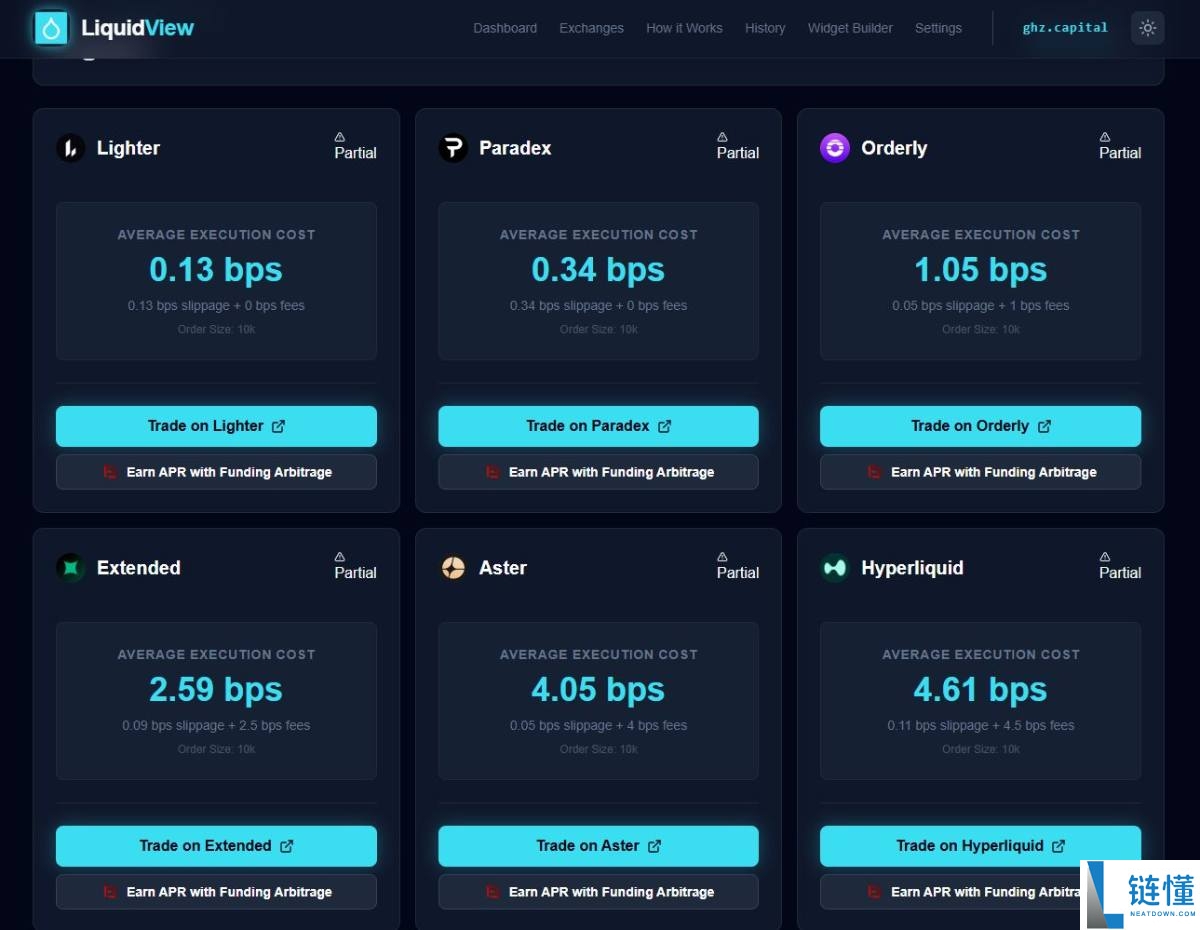Open the Settings nav item

click(x=938, y=28)
